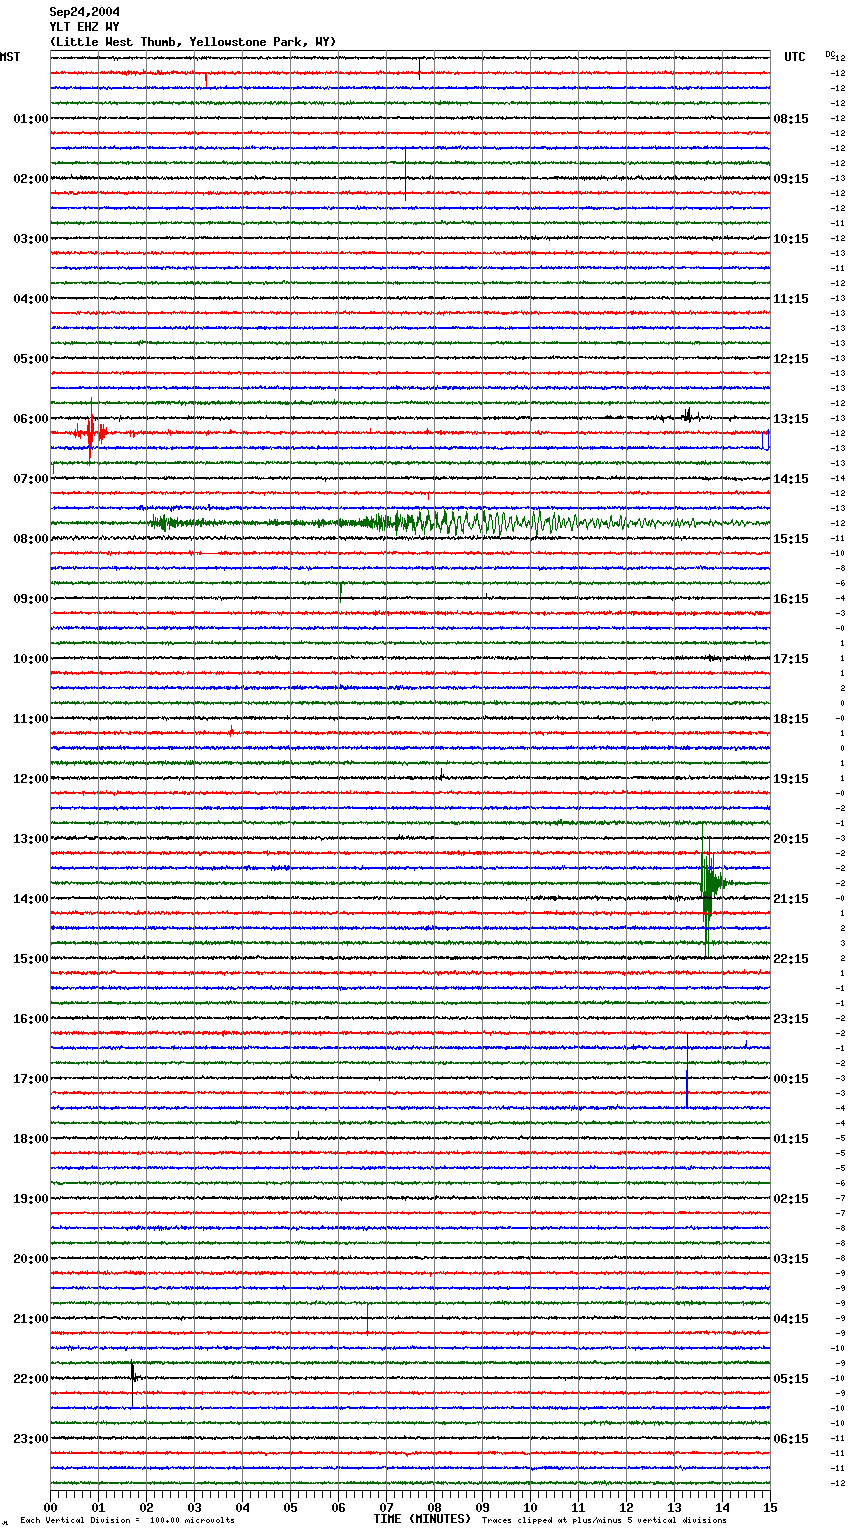Click the 15 minute axis tick label

coord(770,1507)
